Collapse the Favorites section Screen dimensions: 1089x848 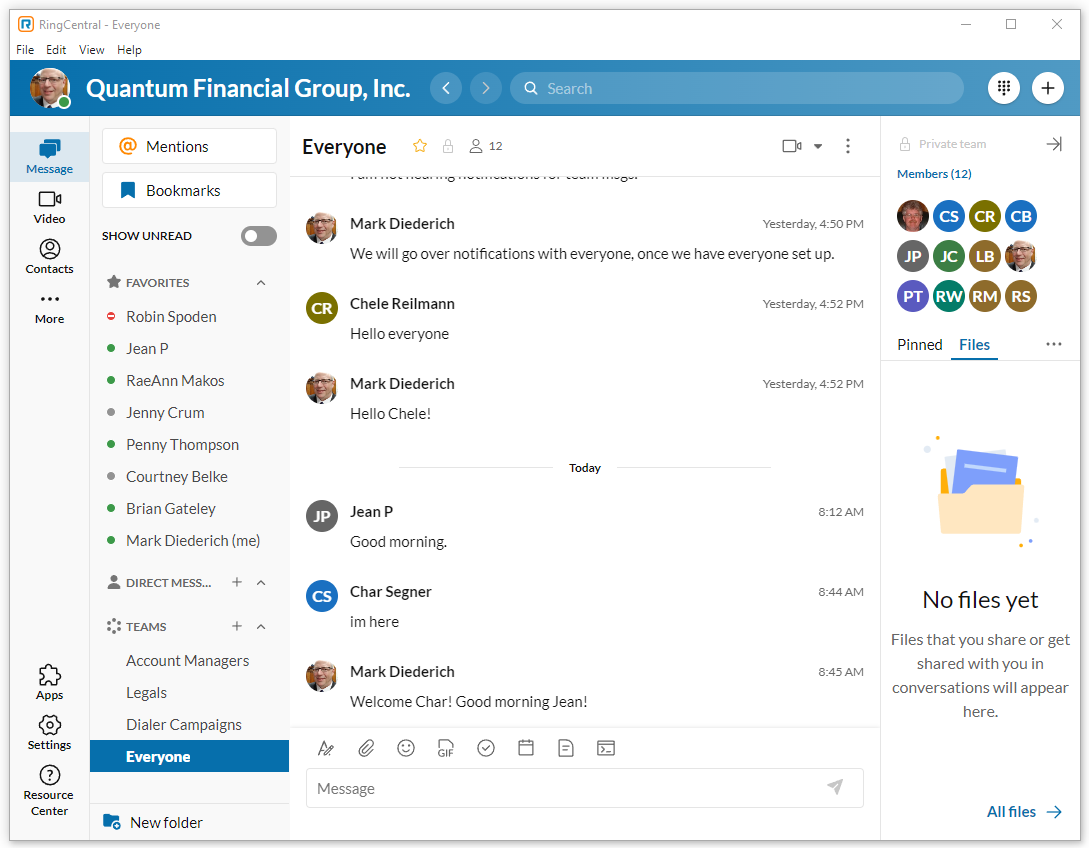[261, 283]
